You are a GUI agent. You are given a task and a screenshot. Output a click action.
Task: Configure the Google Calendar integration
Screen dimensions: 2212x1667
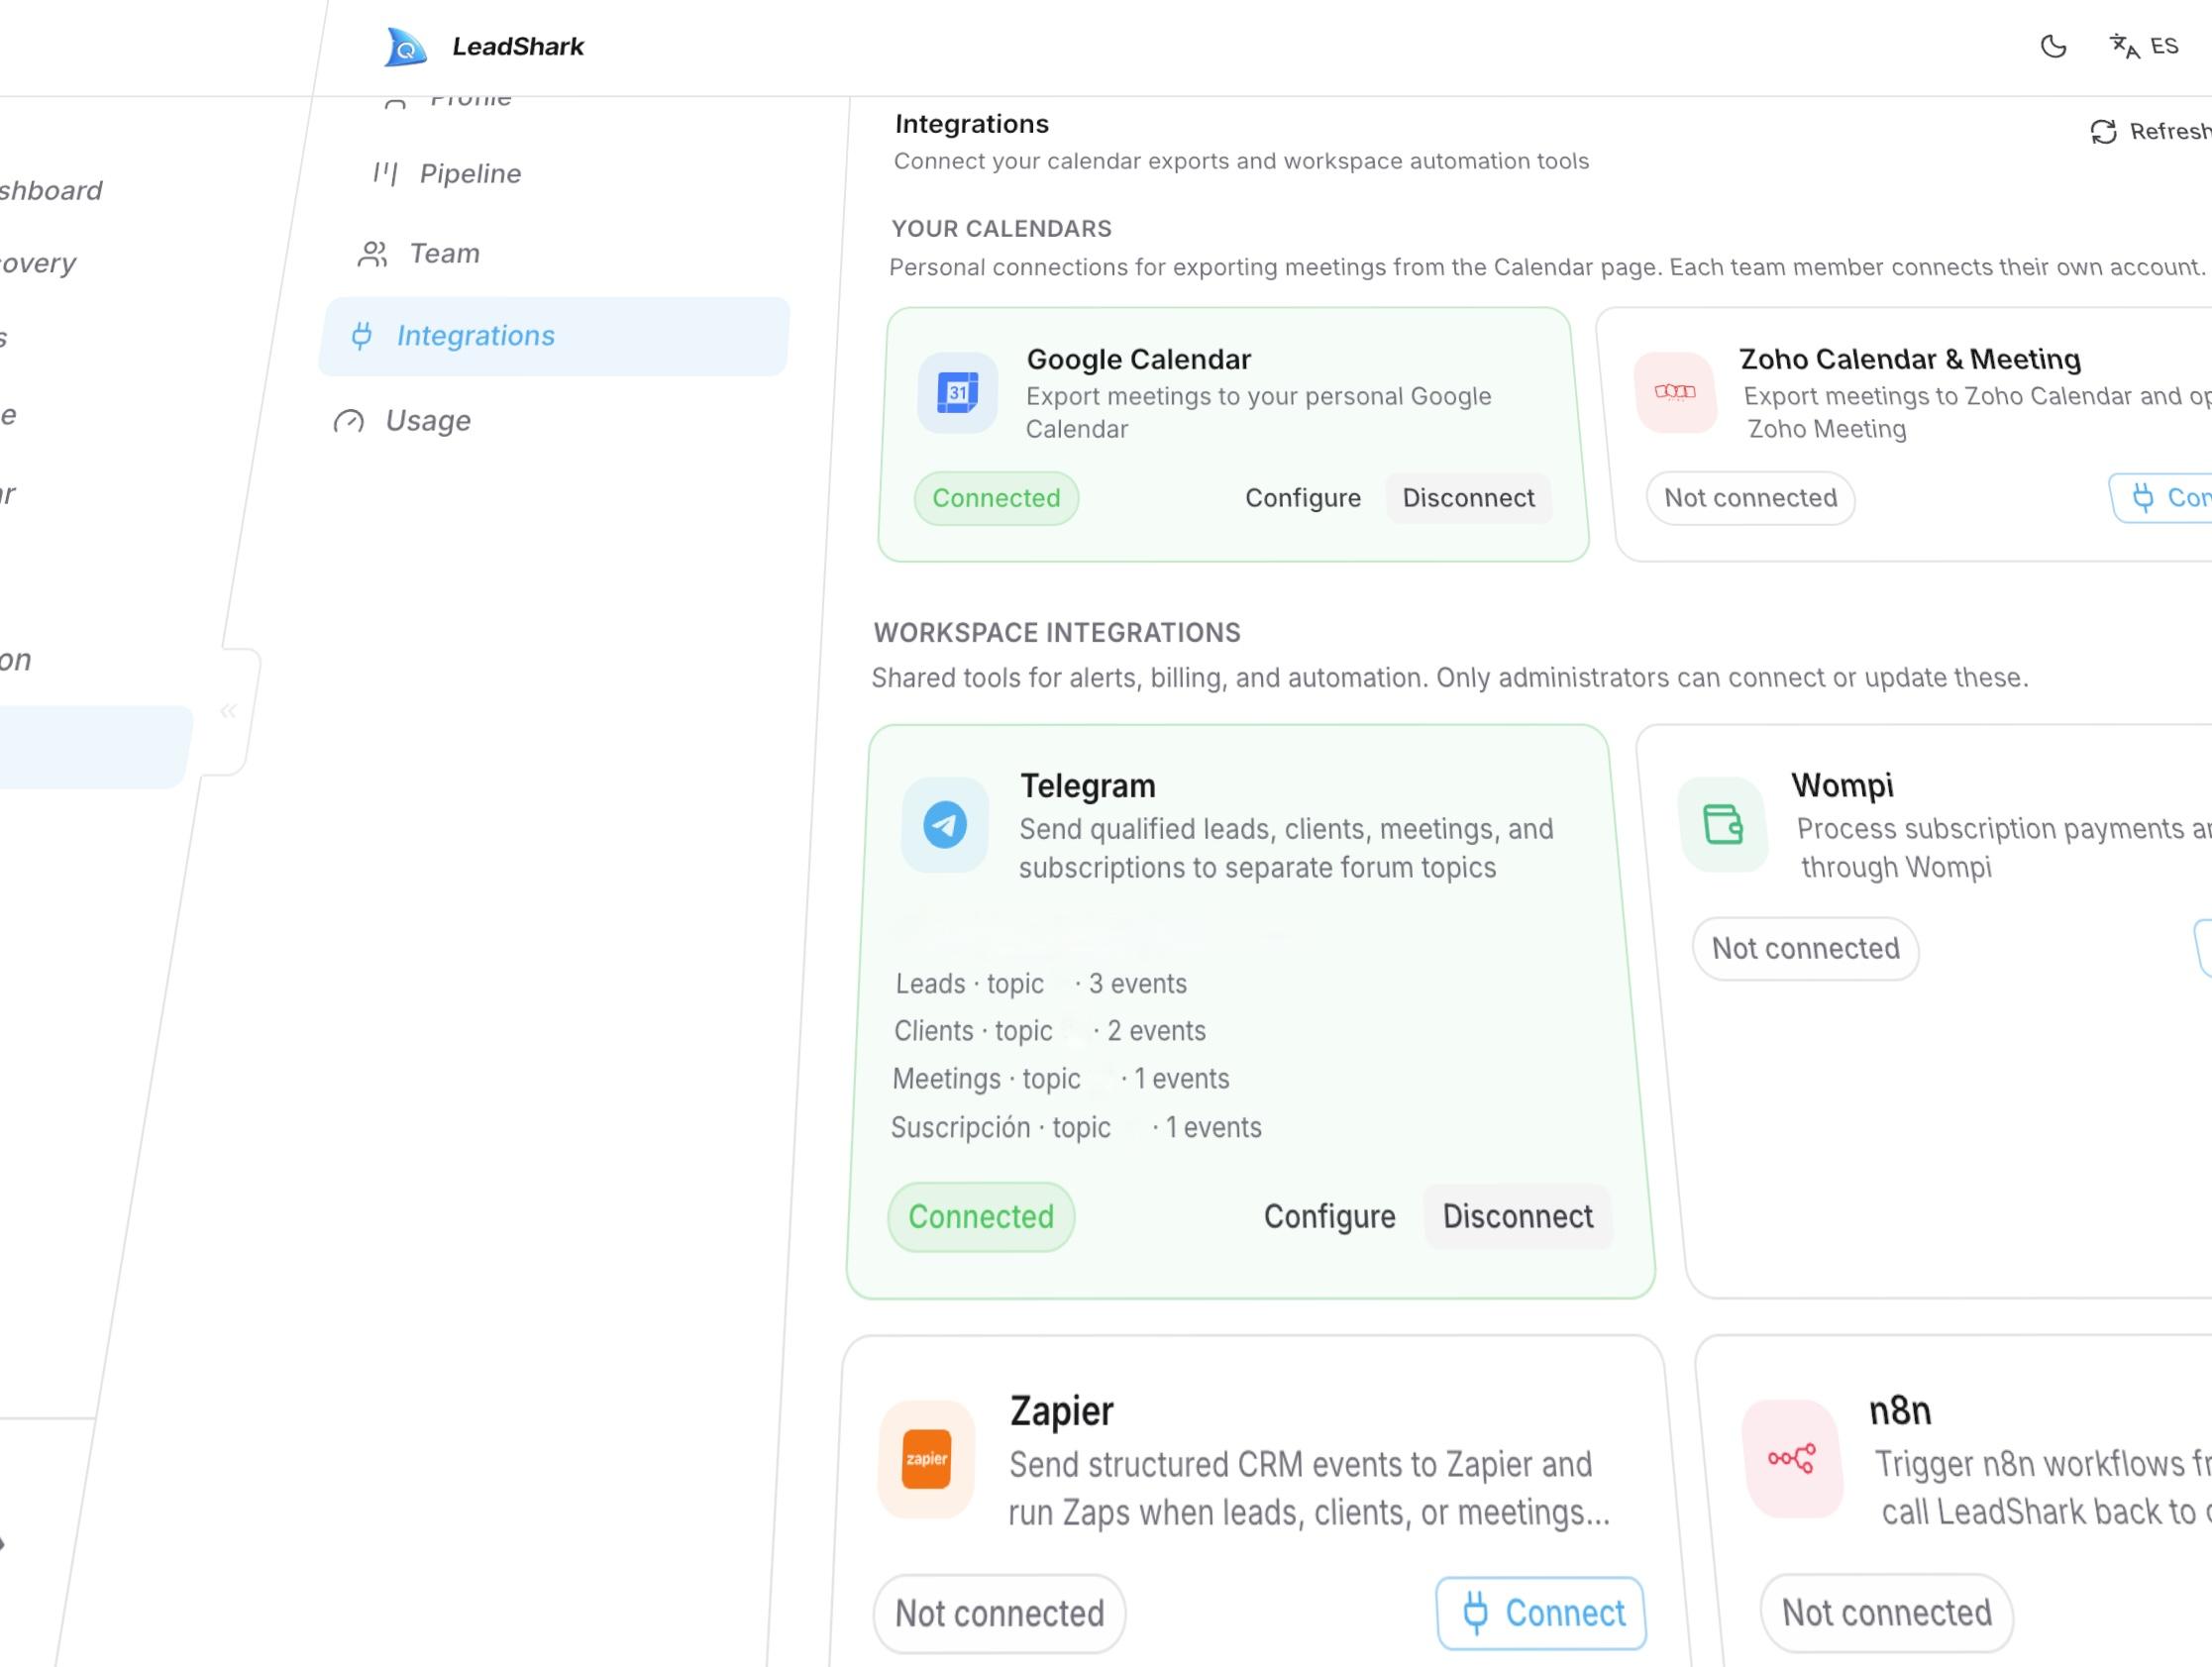[x=1303, y=498]
